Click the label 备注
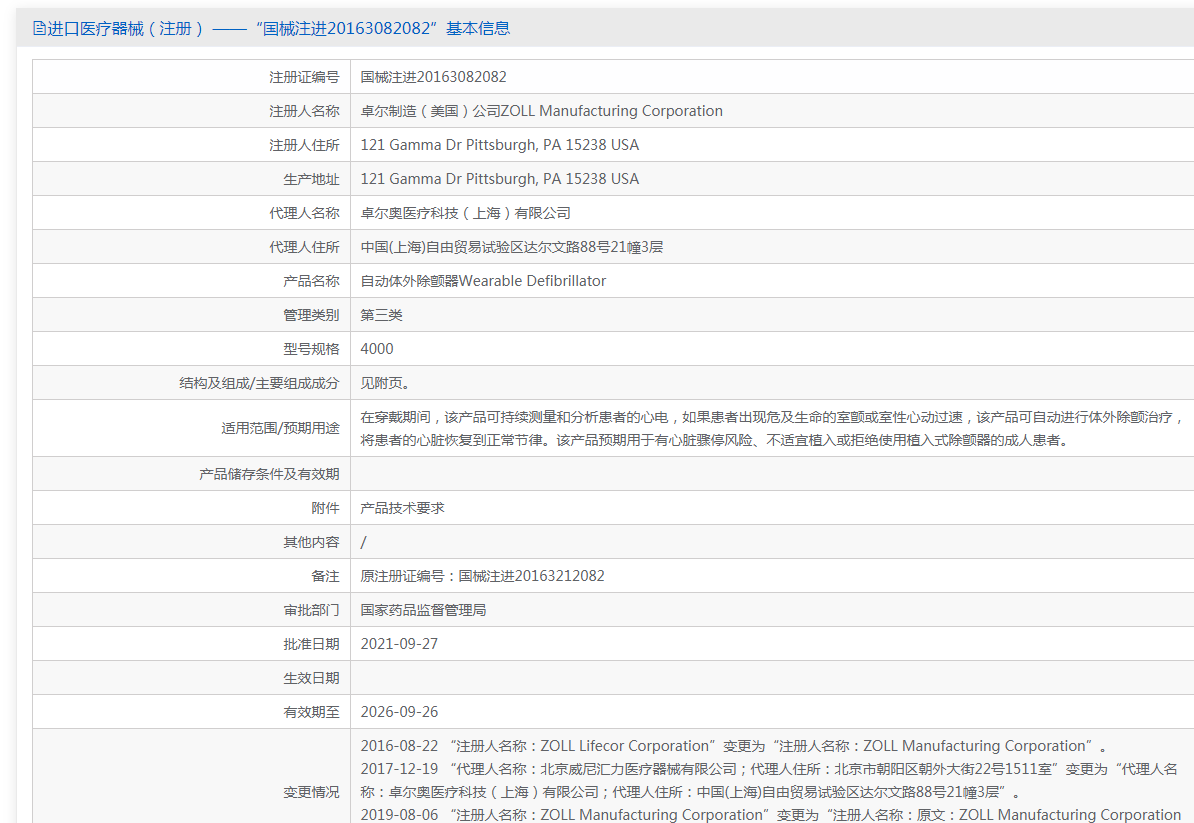The height and width of the screenshot is (823, 1194). pyautogui.click(x=325, y=576)
